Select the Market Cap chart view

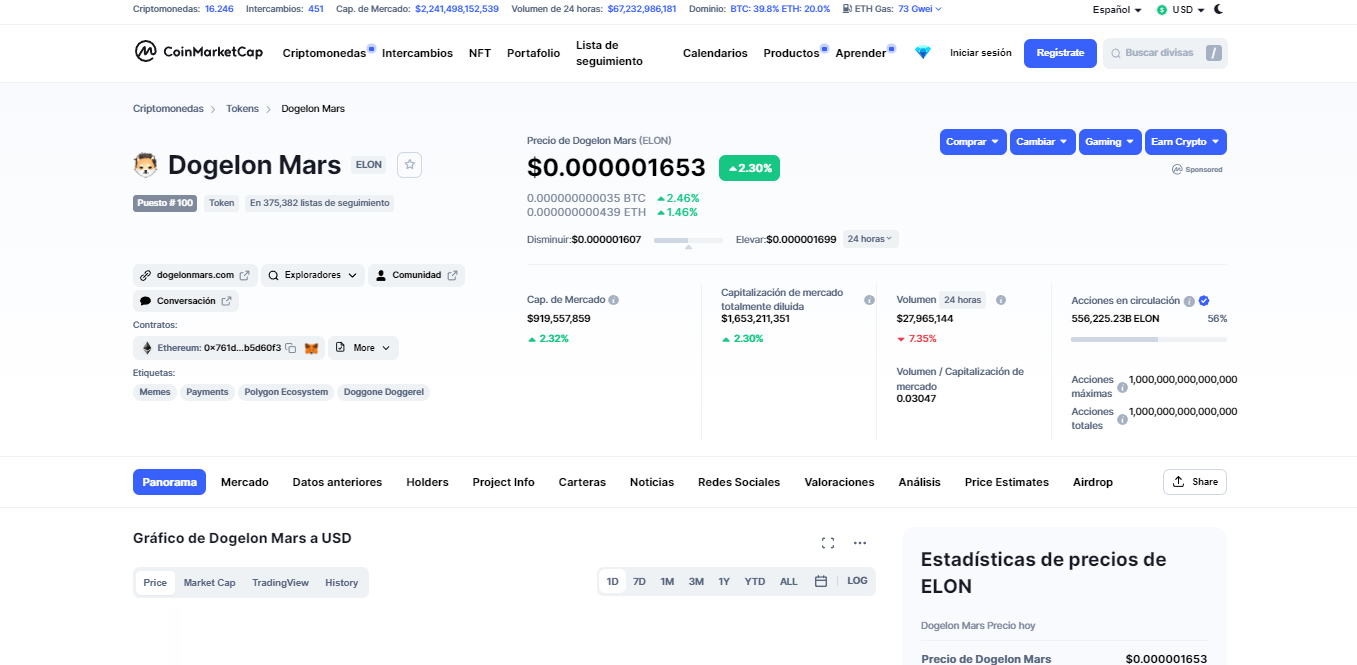point(209,583)
